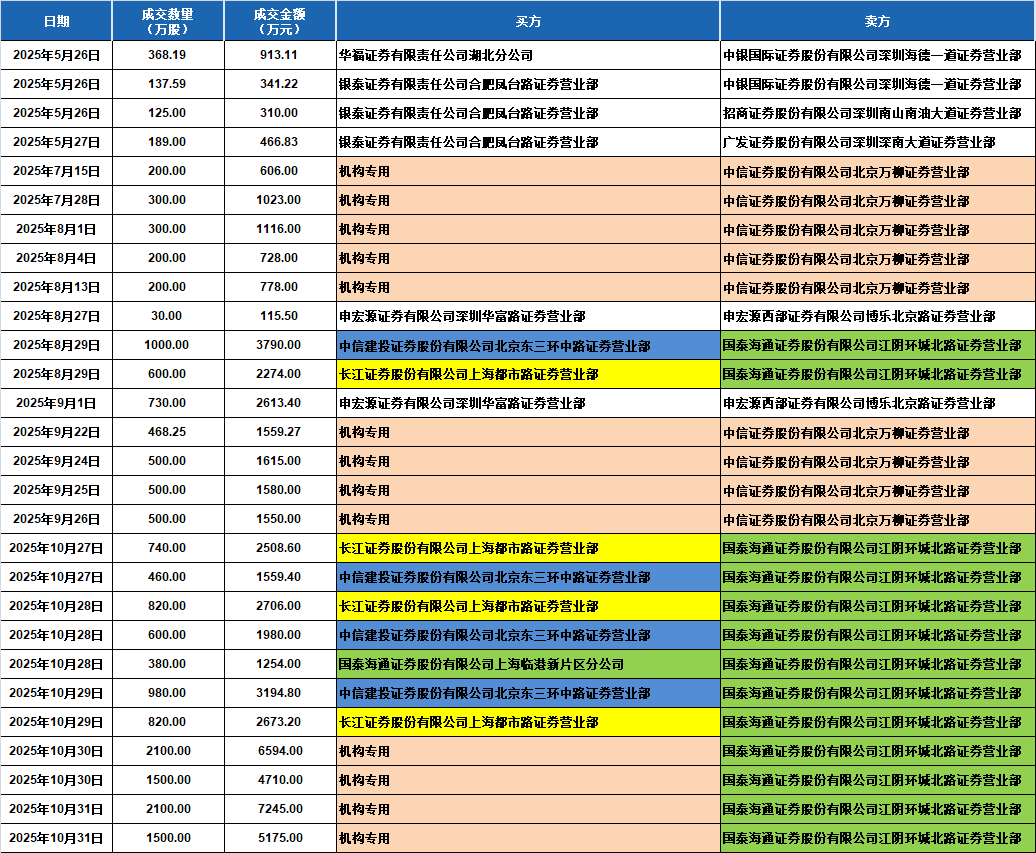Select the amount cell 2508.60
The width and height of the screenshot is (1036, 853).
pyautogui.click(x=280, y=548)
